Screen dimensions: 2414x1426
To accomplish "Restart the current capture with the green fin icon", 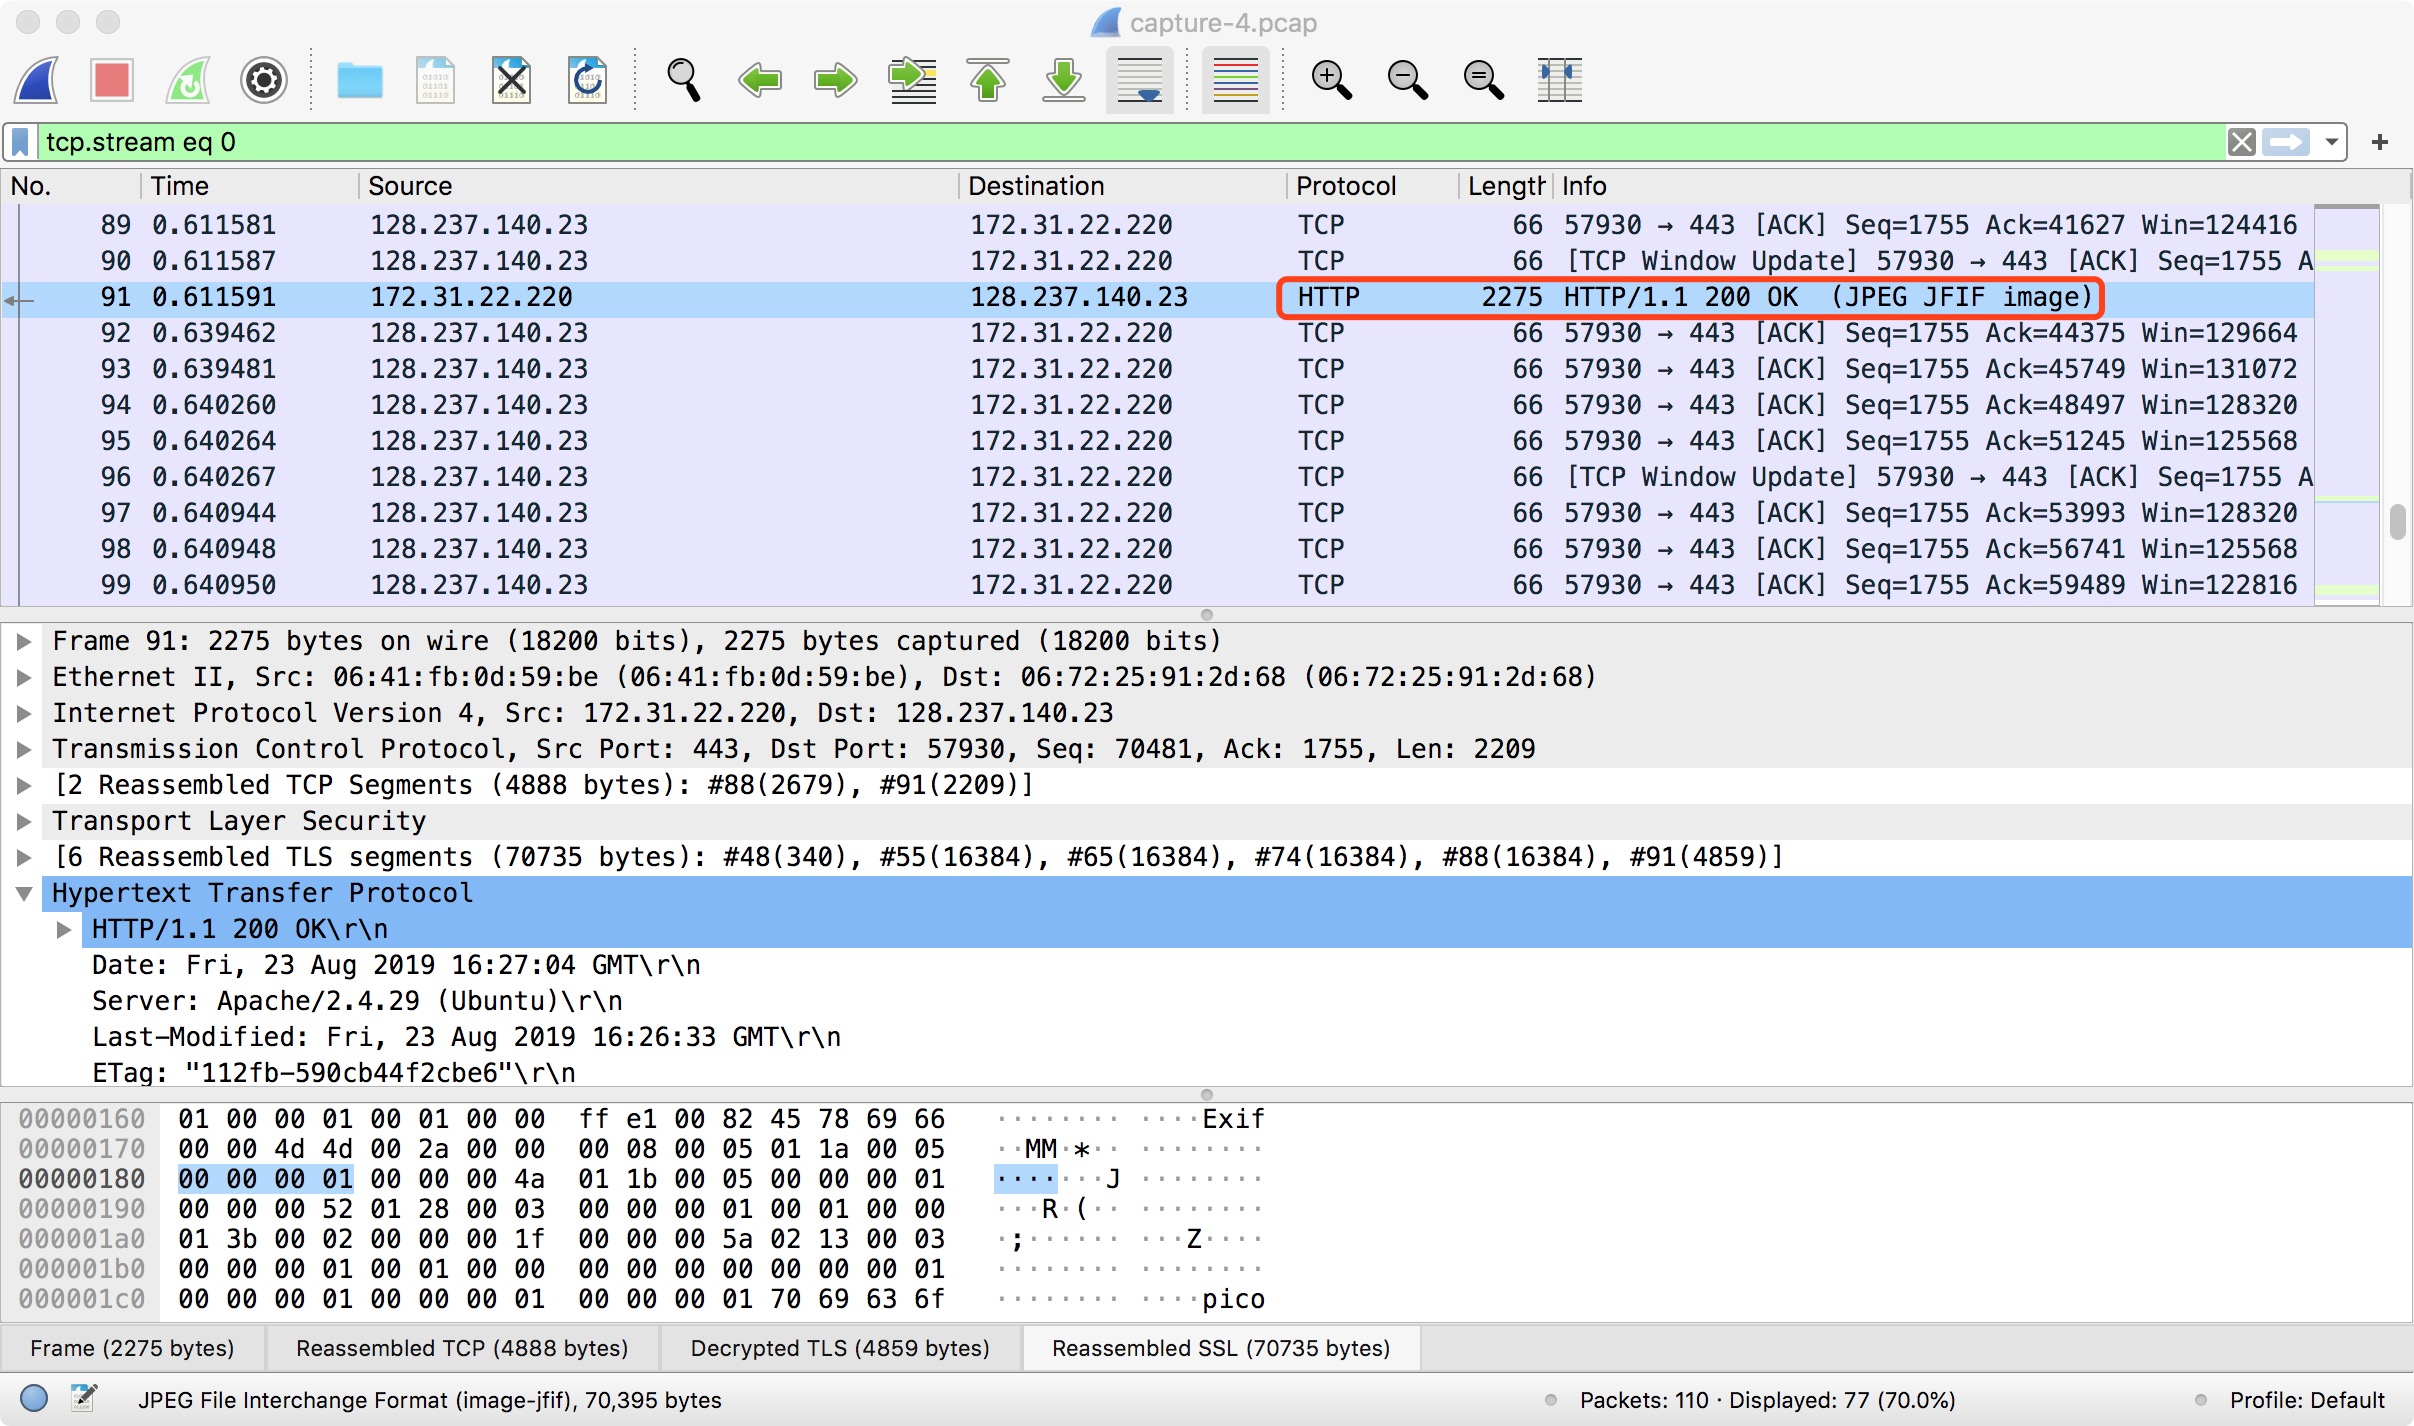I will tap(188, 80).
